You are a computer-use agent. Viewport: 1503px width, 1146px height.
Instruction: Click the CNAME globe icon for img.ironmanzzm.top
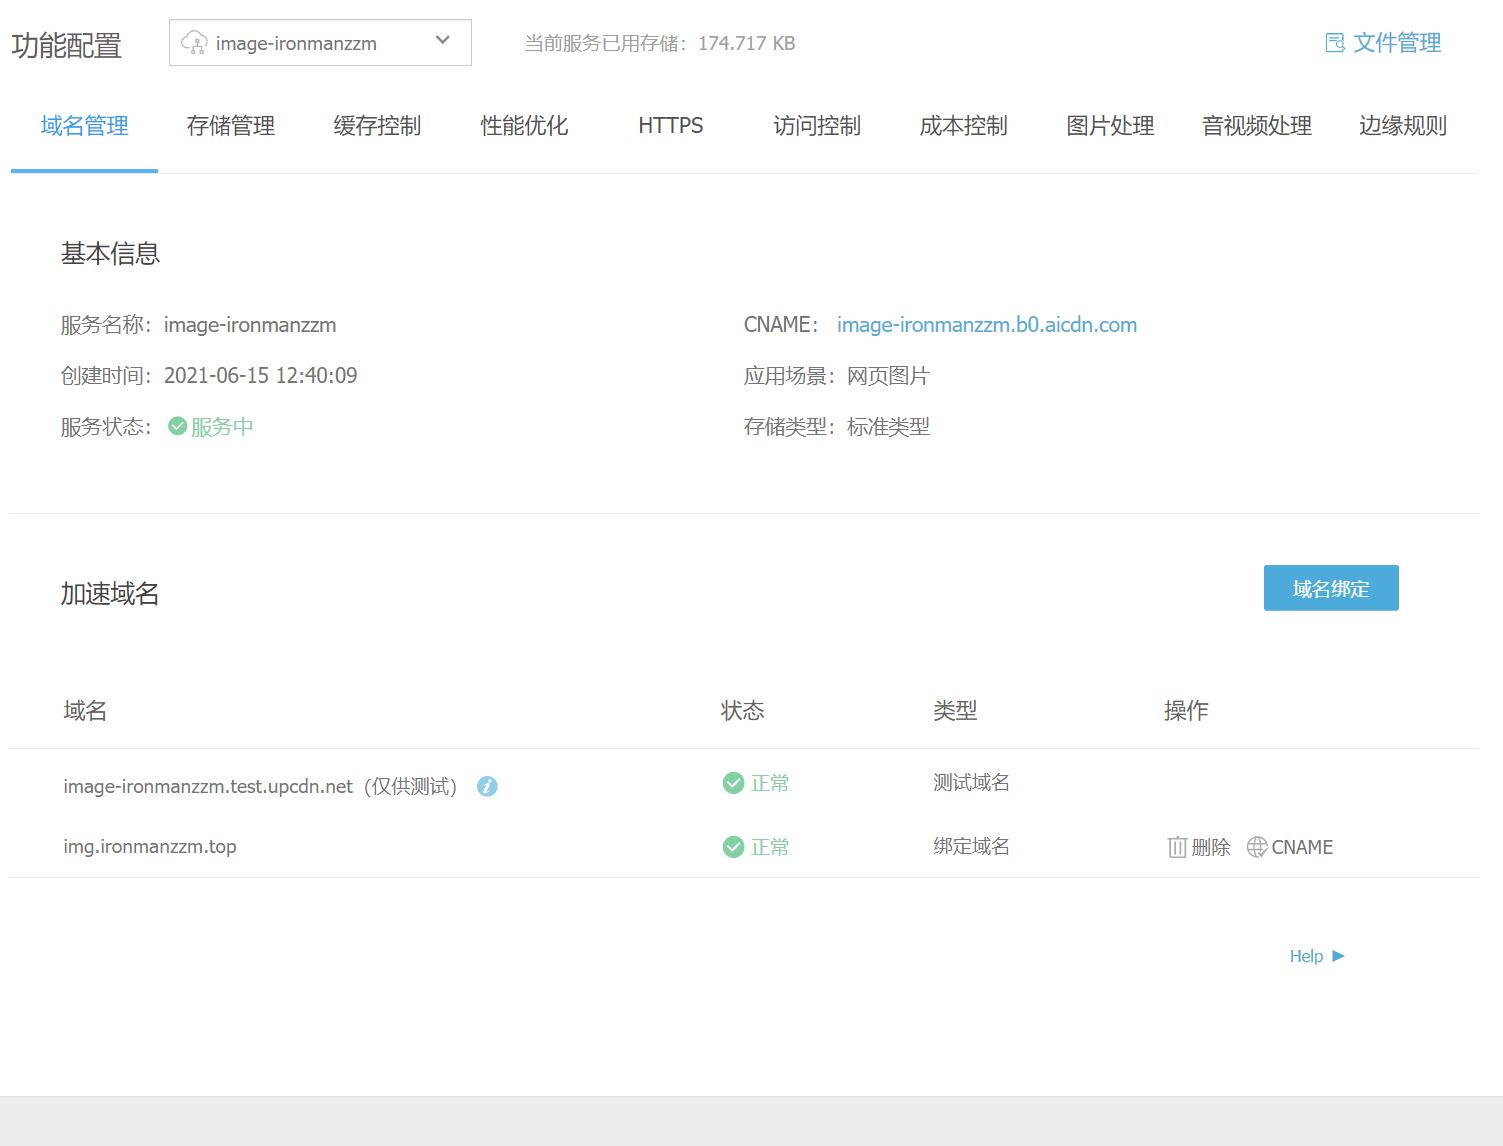click(1256, 847)
